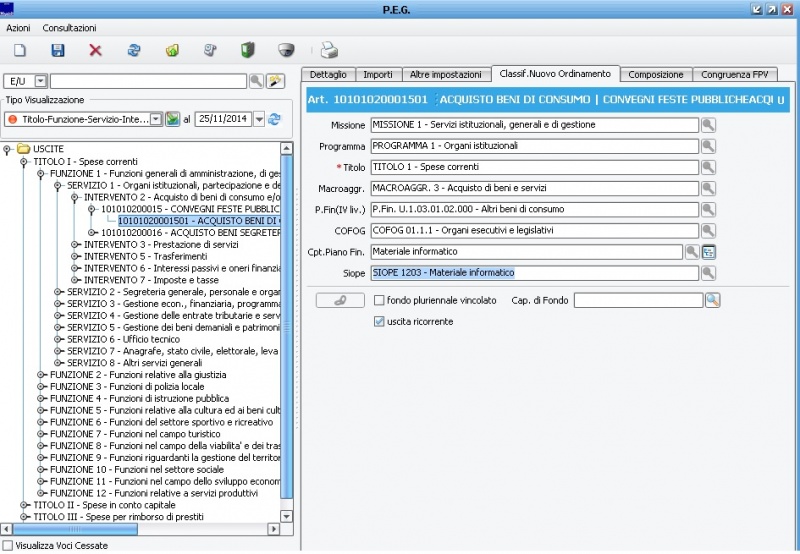Click magnifier next to Cap. di Fondo
This screenshot has height=554, width=800.
coord(713,300)
